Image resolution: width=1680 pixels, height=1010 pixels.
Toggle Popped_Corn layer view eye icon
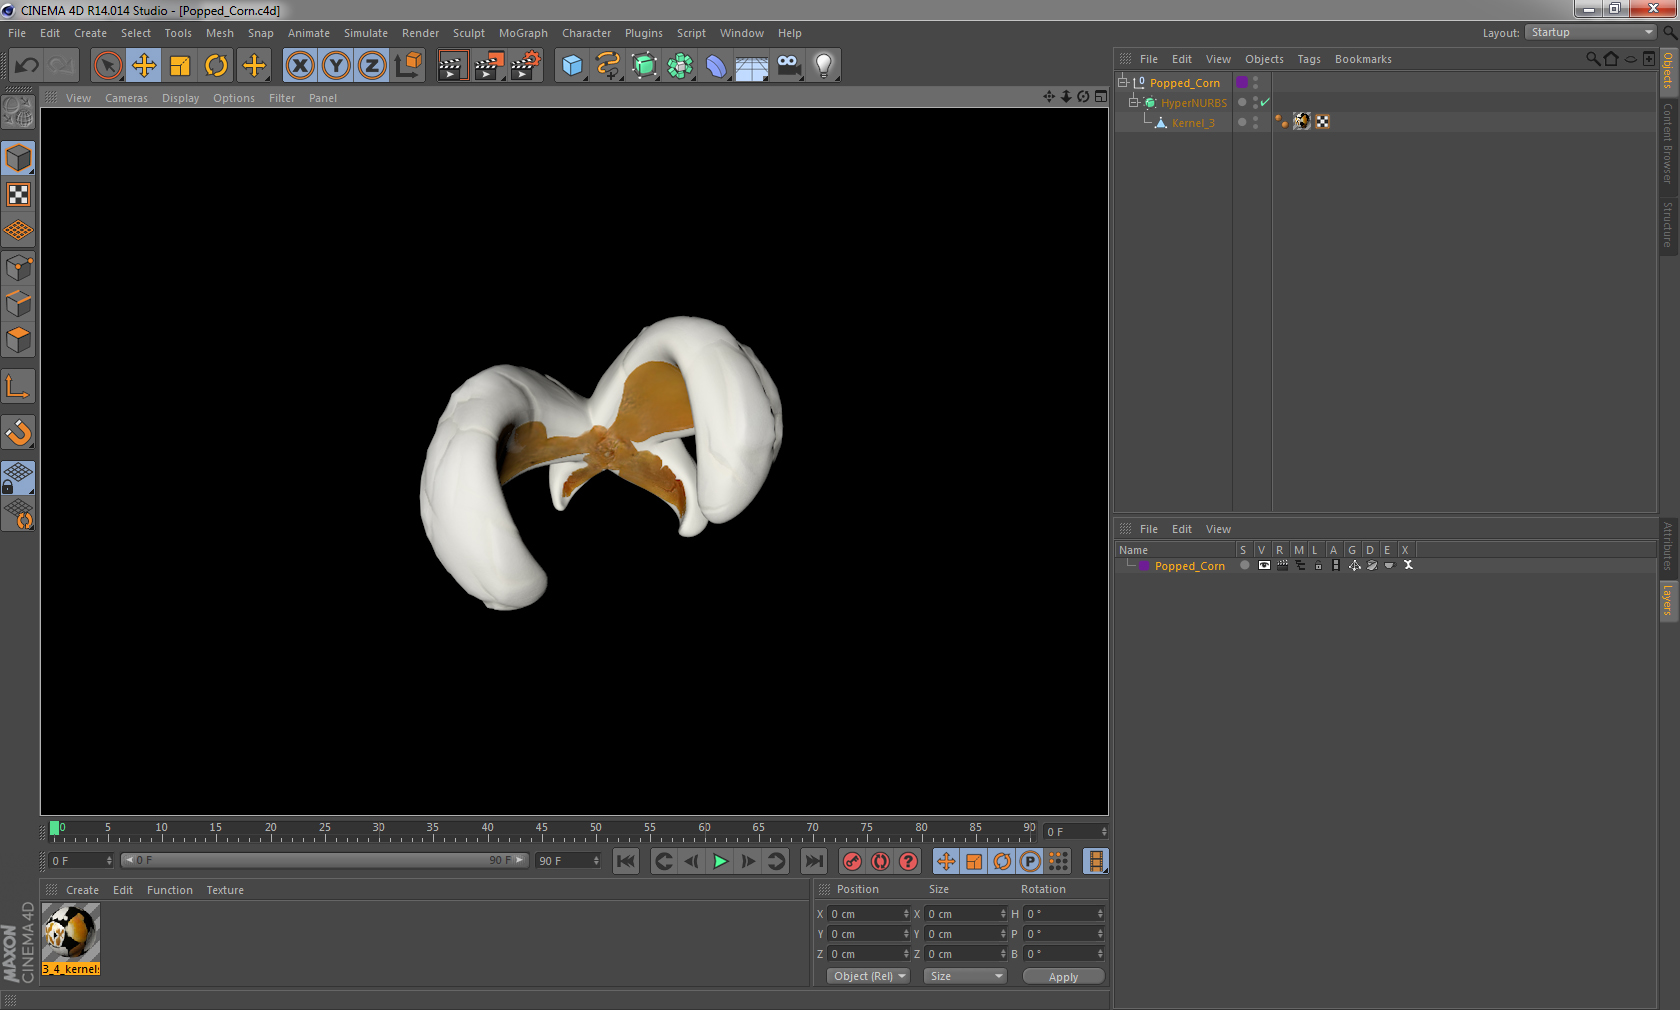pyautogui.click(x=1264, y=565)
